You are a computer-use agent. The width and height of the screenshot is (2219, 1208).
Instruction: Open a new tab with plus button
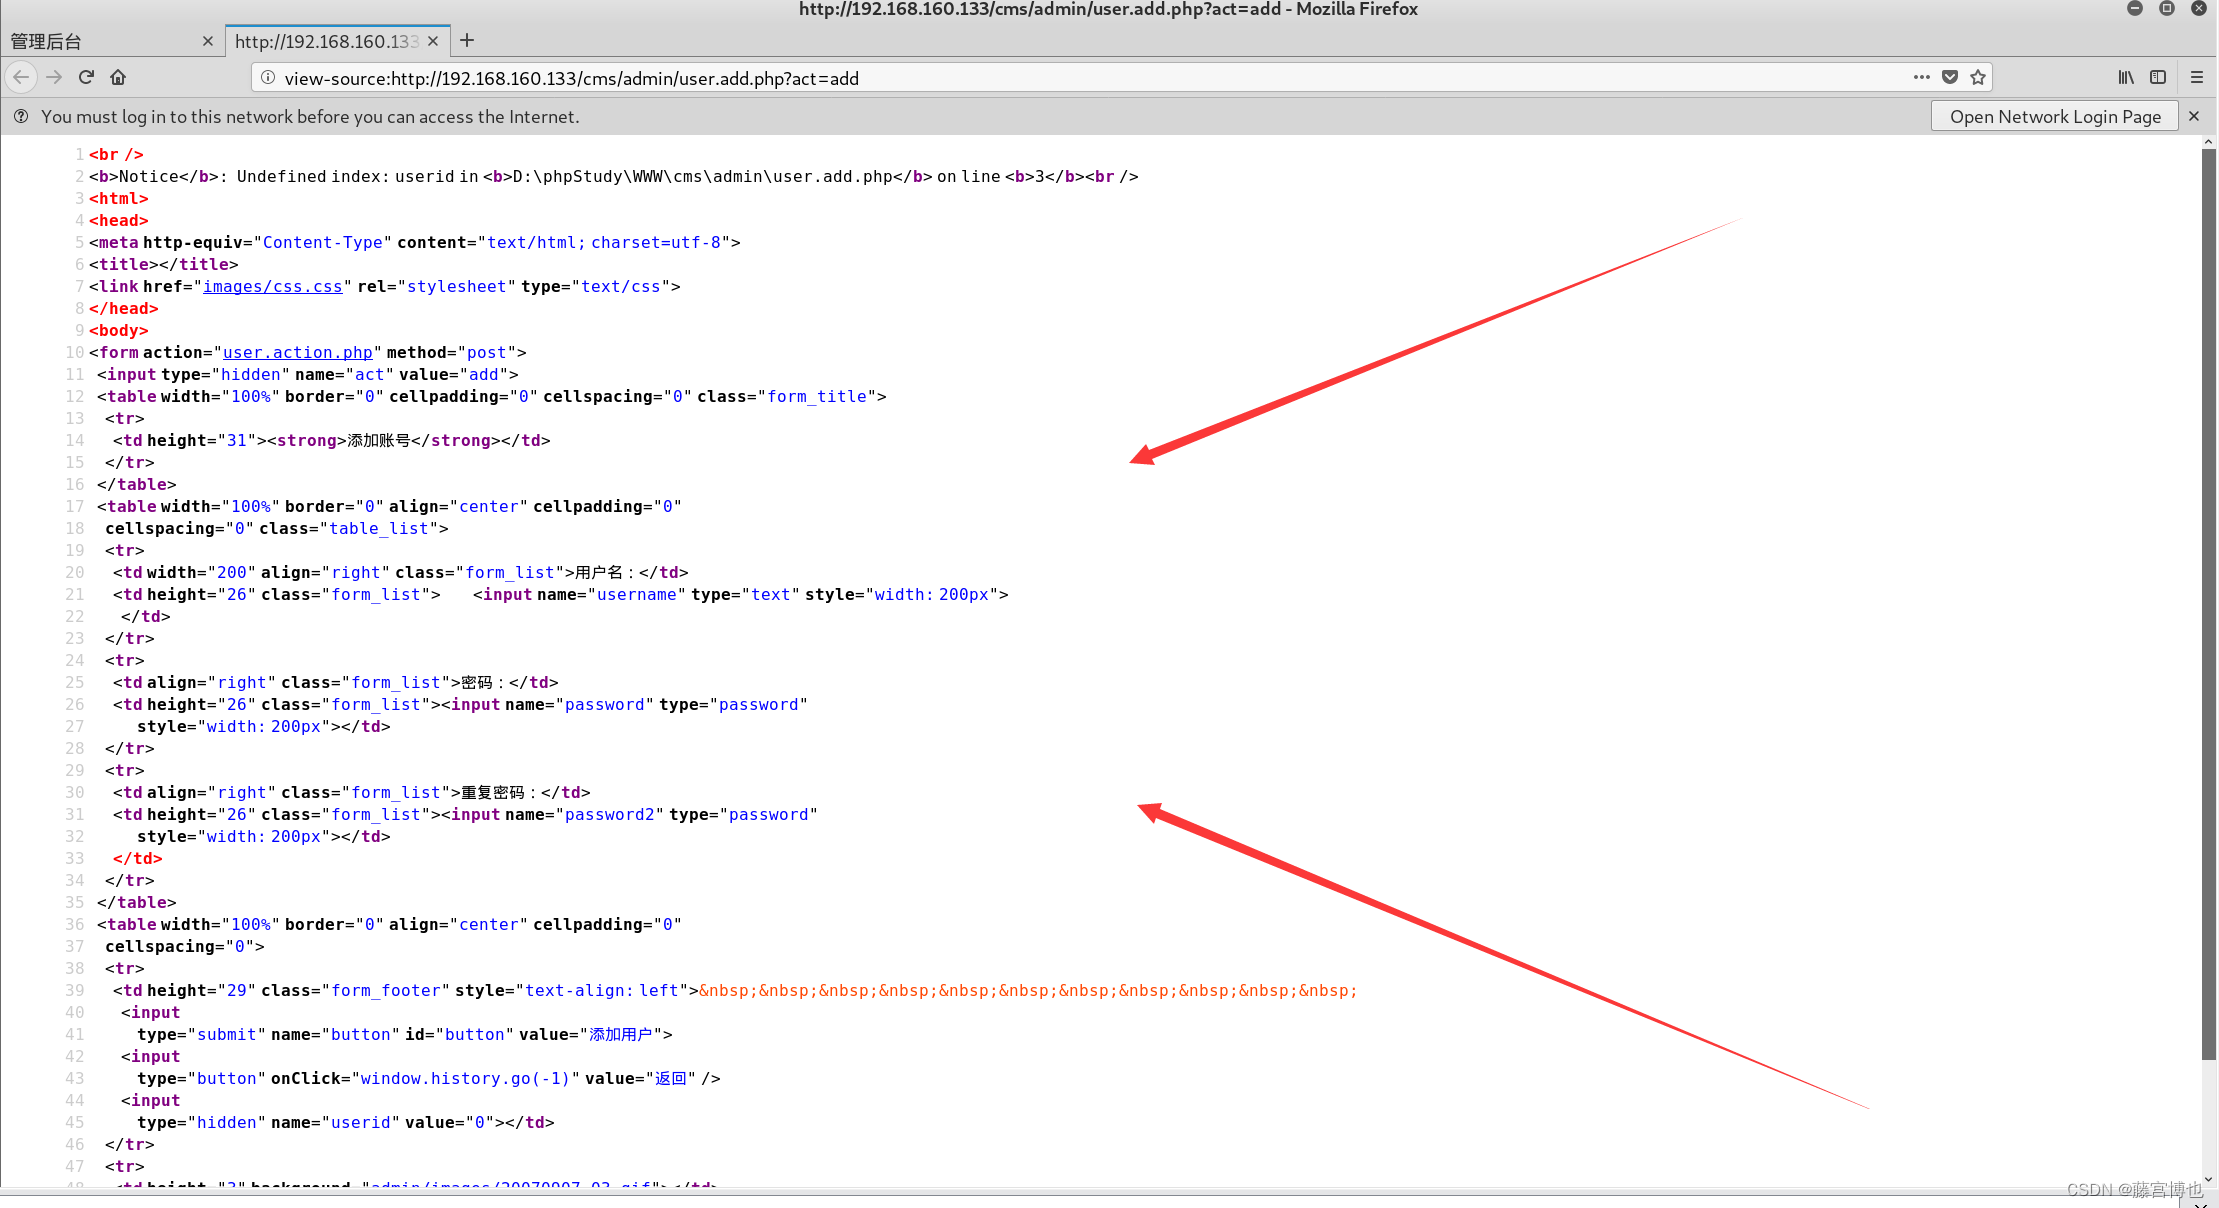467,40
